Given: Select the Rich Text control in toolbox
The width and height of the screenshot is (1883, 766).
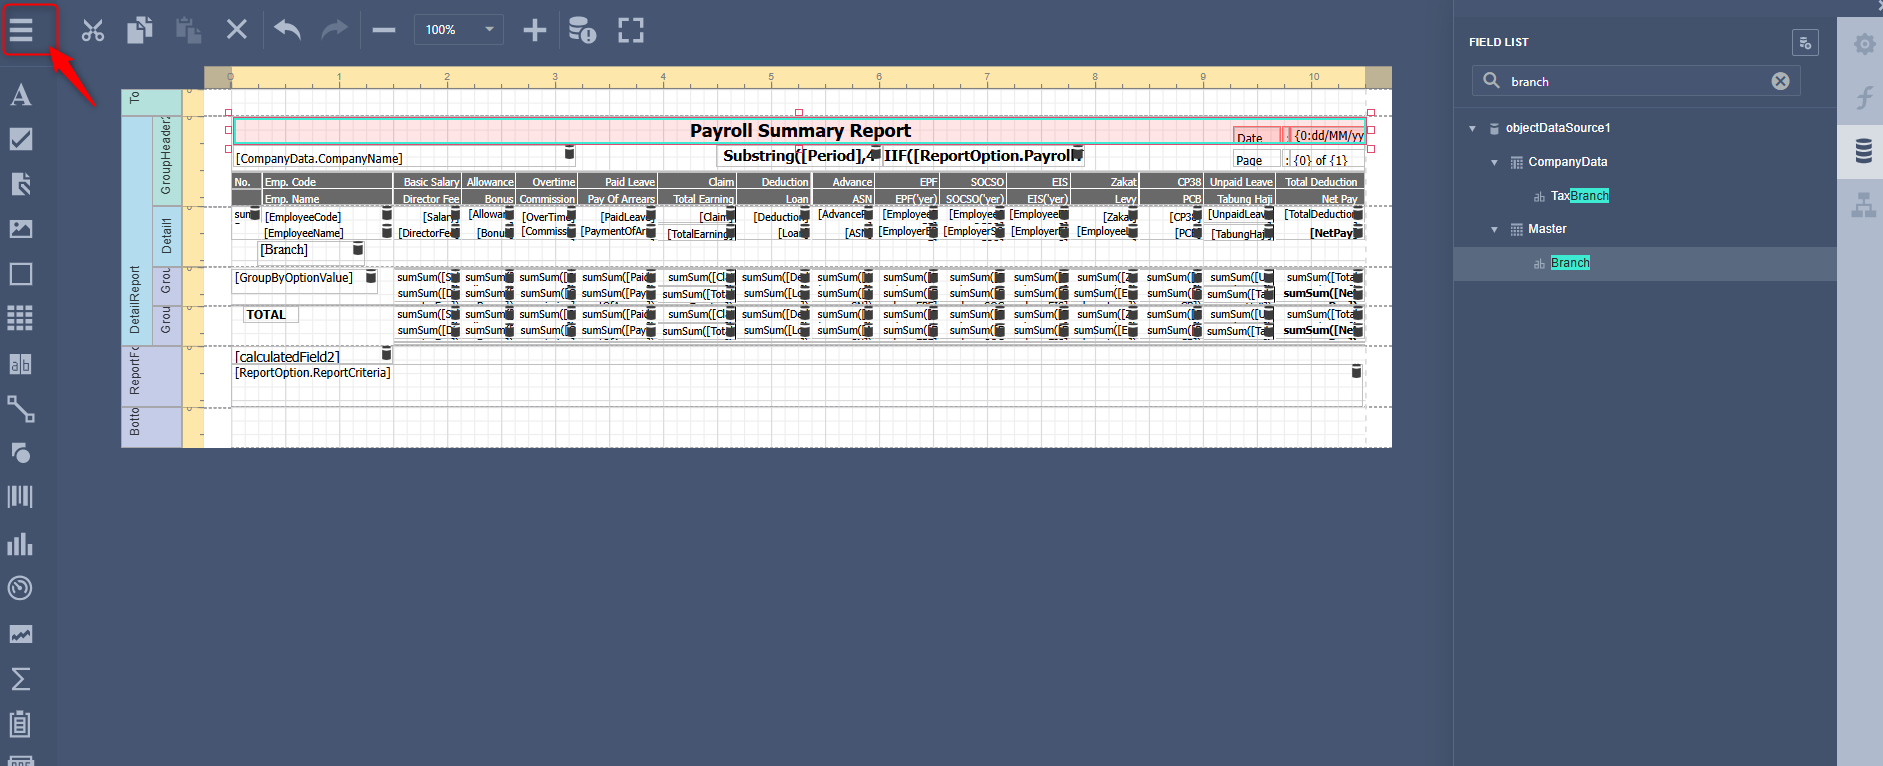Looking at the screenshot, I should (20, 184).
